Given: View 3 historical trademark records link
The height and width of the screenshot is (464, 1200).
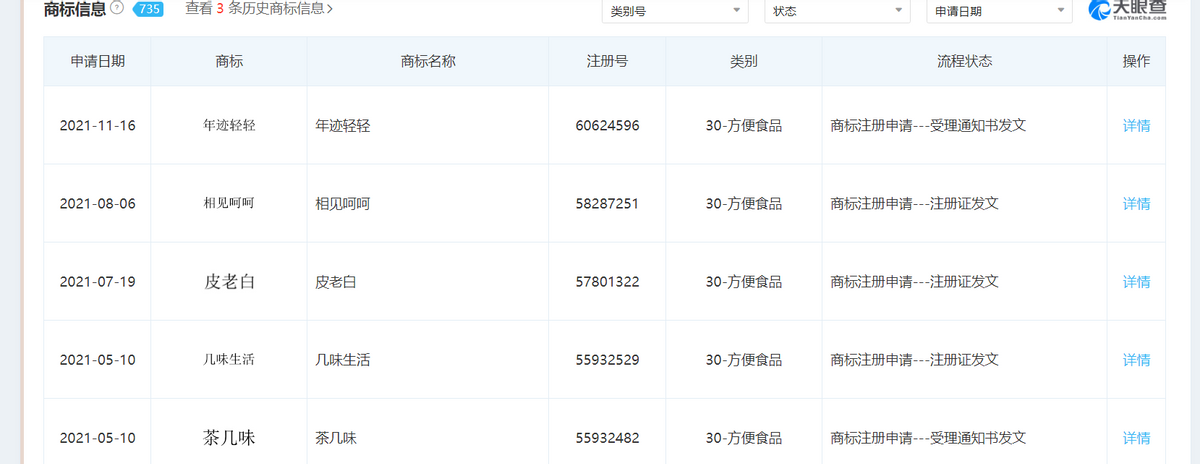Looking at the screenshot, I should [259, 9].
